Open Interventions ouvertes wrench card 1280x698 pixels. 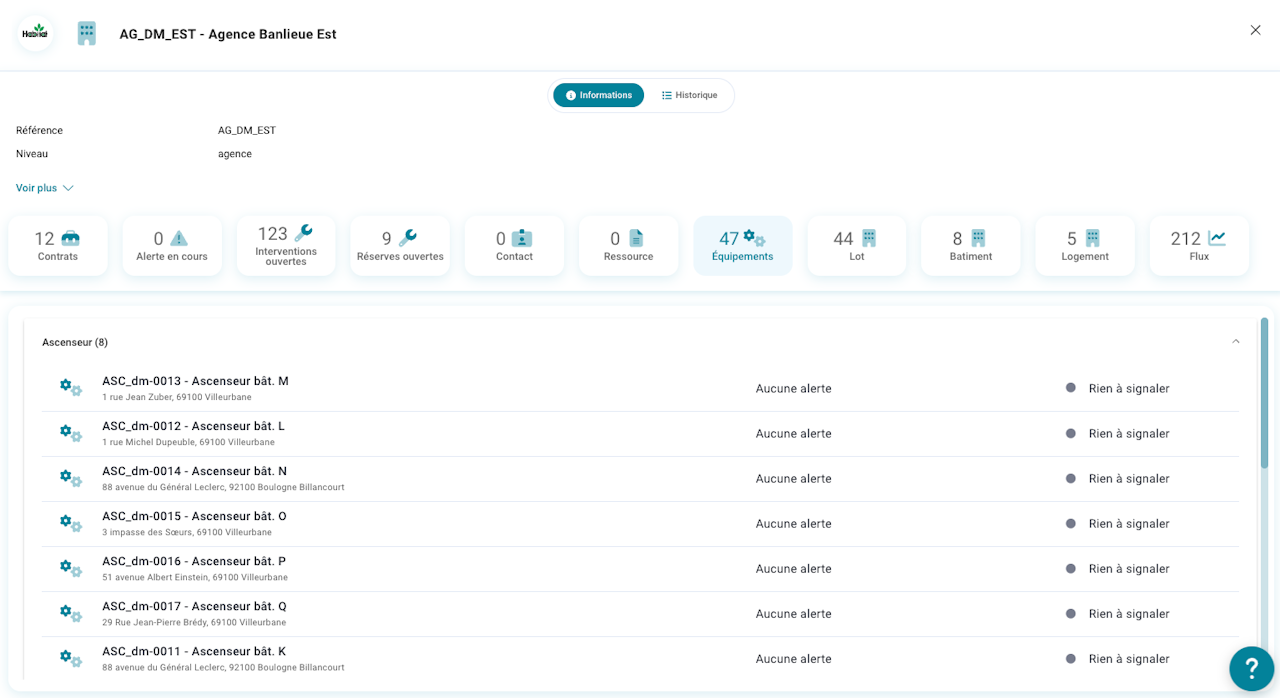point(286,246)
